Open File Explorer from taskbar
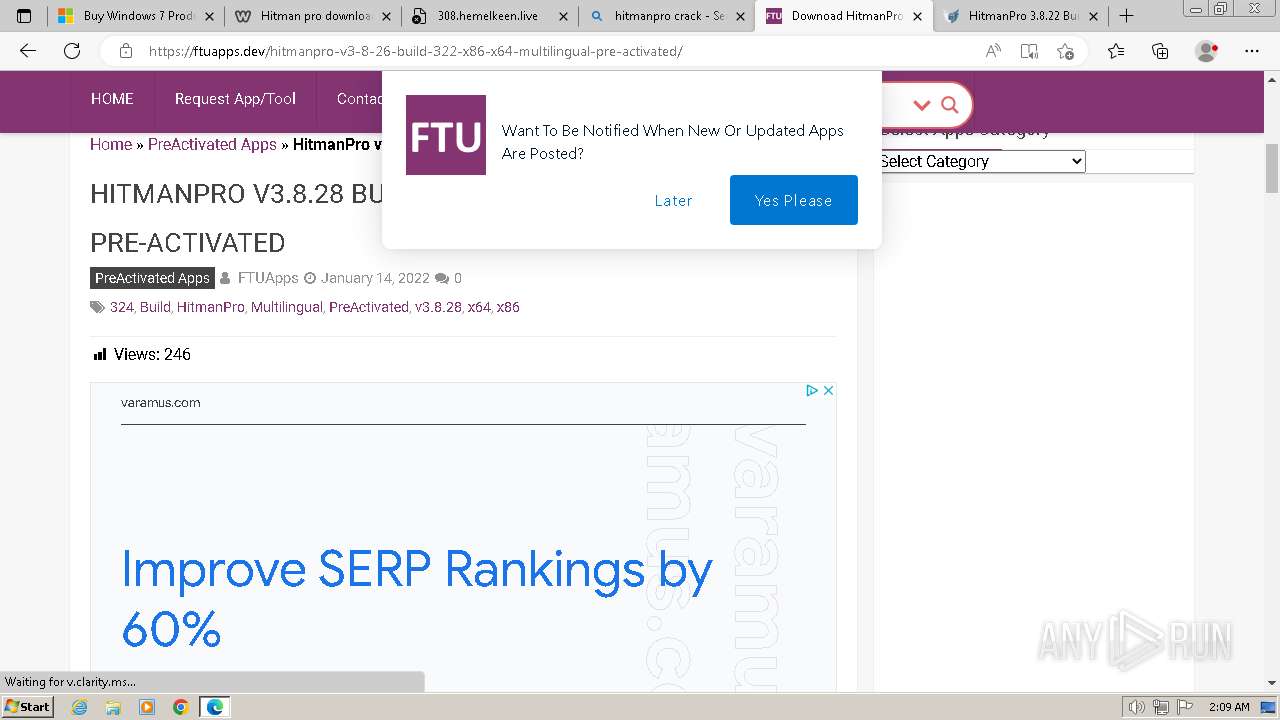The height and width of the screenshot is (720, 1280). [x=113, y=707]
